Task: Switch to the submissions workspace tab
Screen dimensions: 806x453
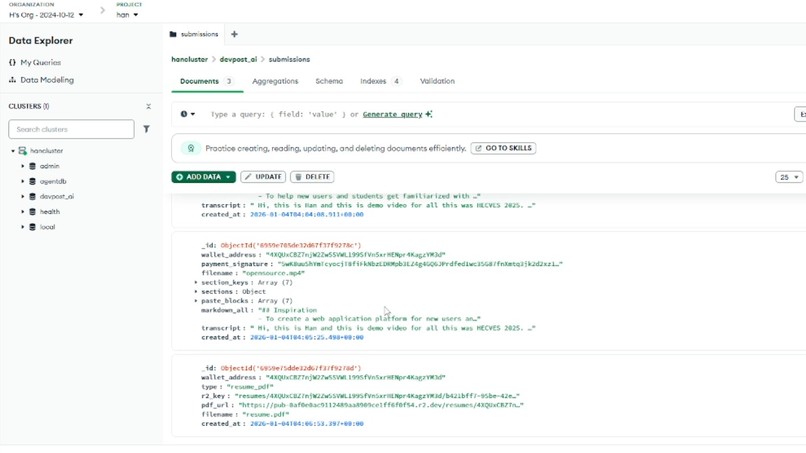Action: 194,34
